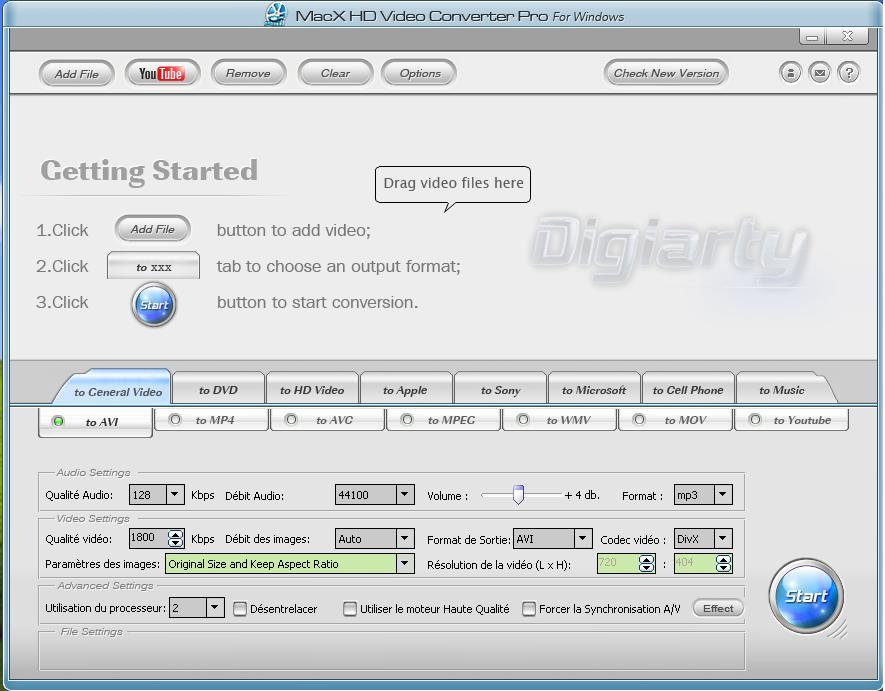Image resolution: width=885 pixels, height=691 pixels.
Task: Select the to MPEG radio option
Action: 406,420
